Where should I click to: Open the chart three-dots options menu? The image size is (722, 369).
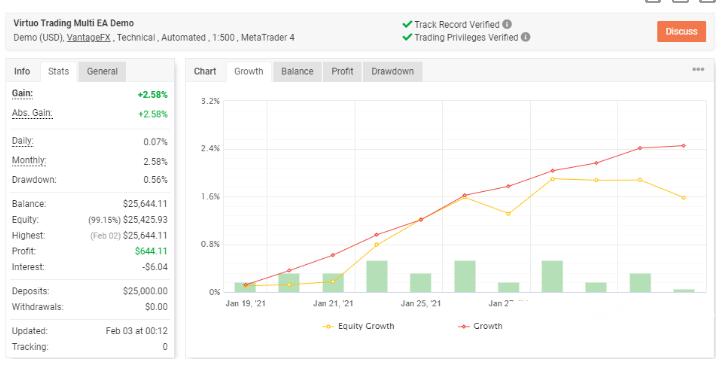tap(698, 70)
